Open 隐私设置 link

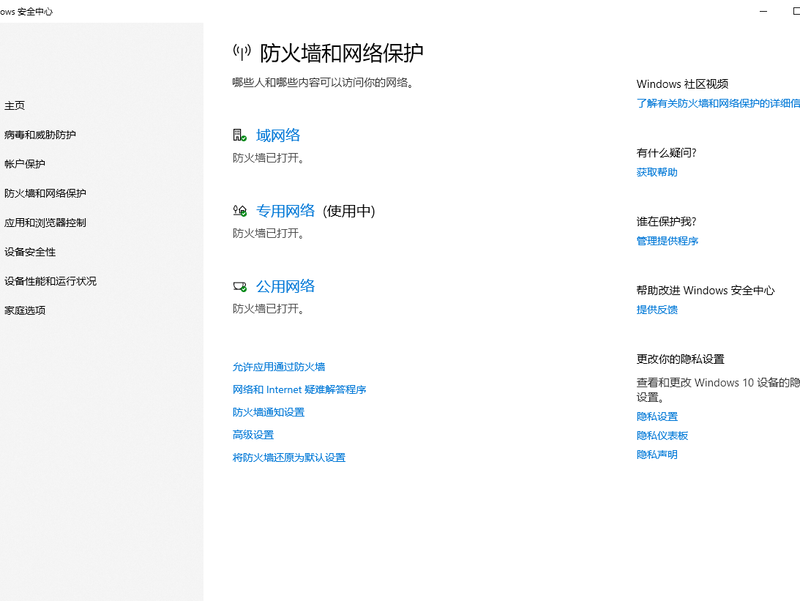657,417
